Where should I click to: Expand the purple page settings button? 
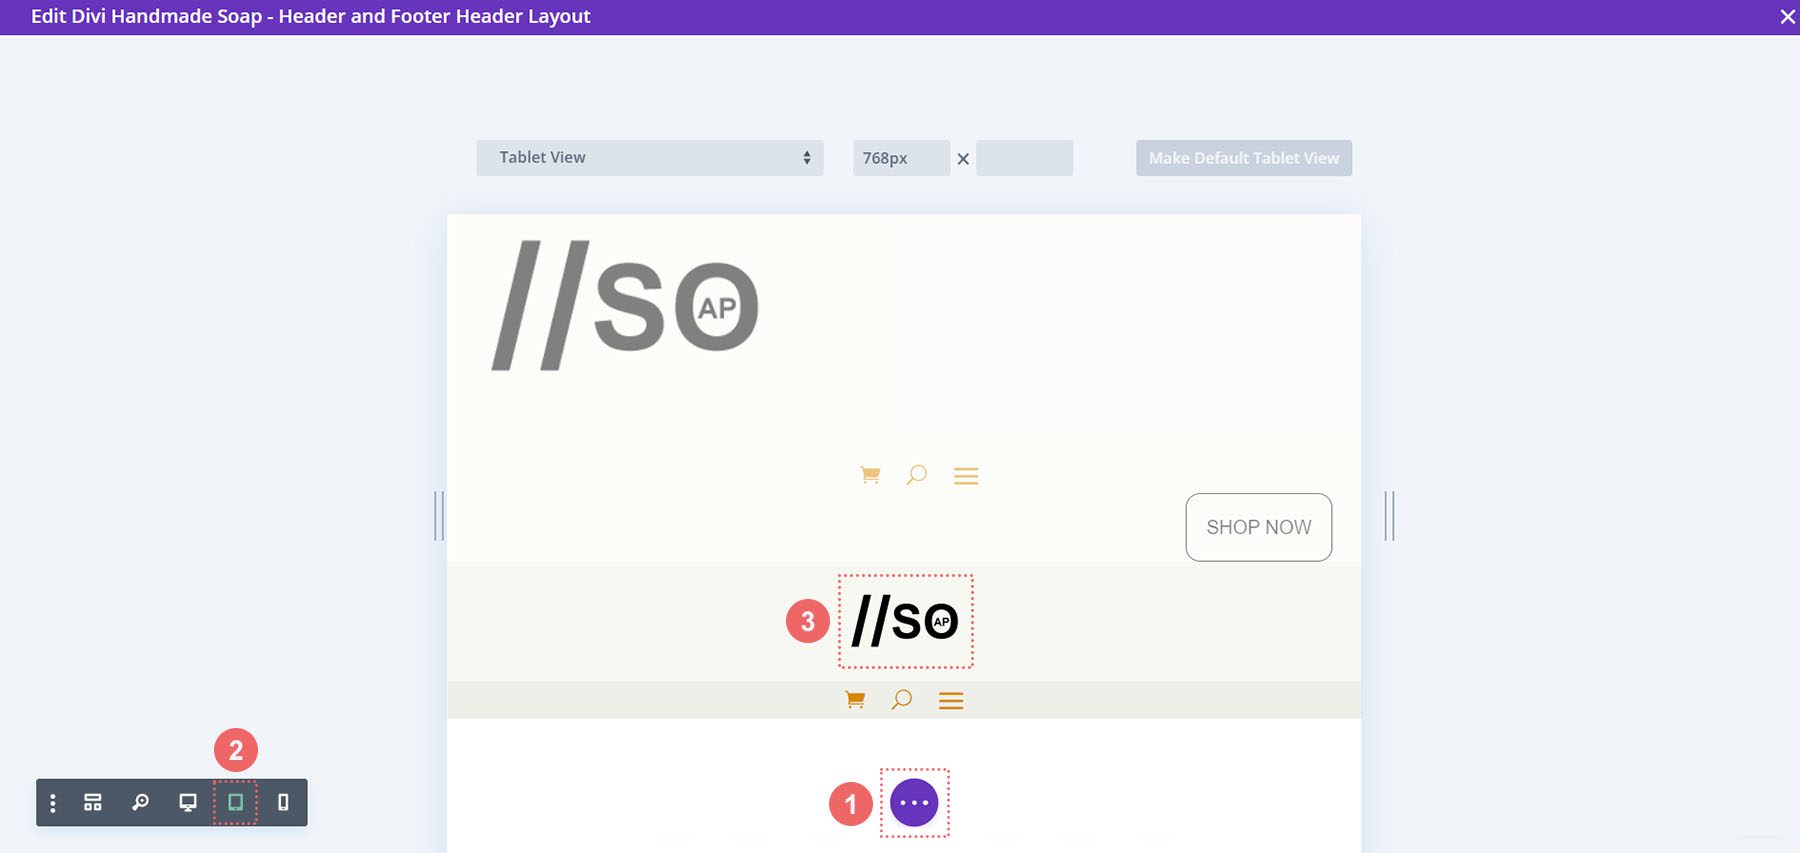point(914,803)
